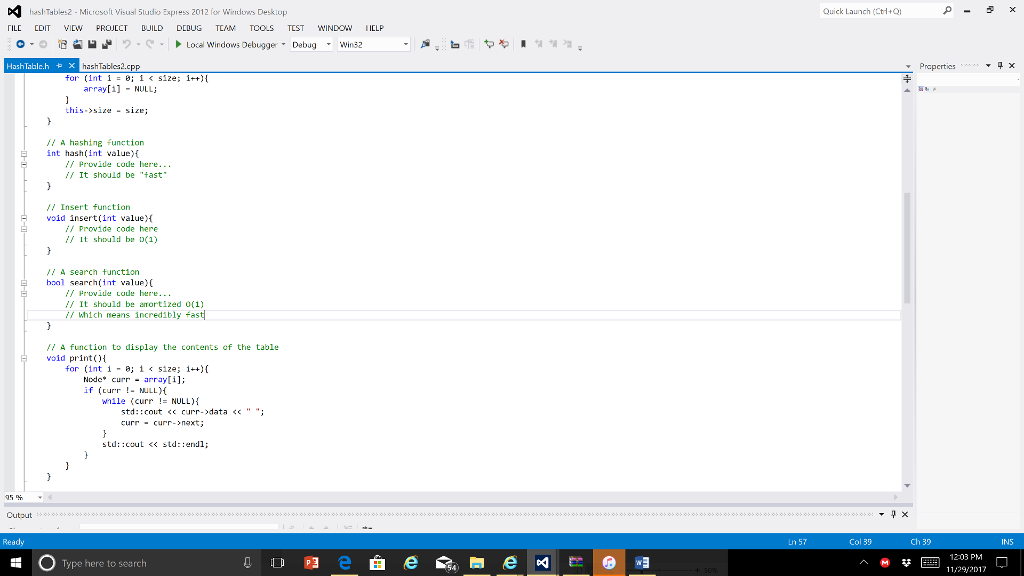The image size is (1024, 576).
Task: Click the editor vertical scrollbar thumb
Action: click(x=907, y=248)
